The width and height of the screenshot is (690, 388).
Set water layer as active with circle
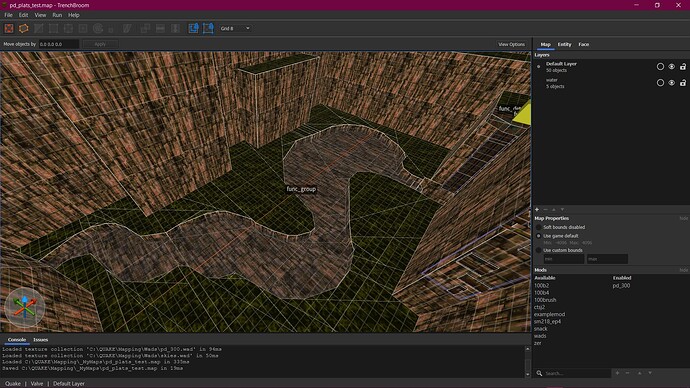(660, 83)
